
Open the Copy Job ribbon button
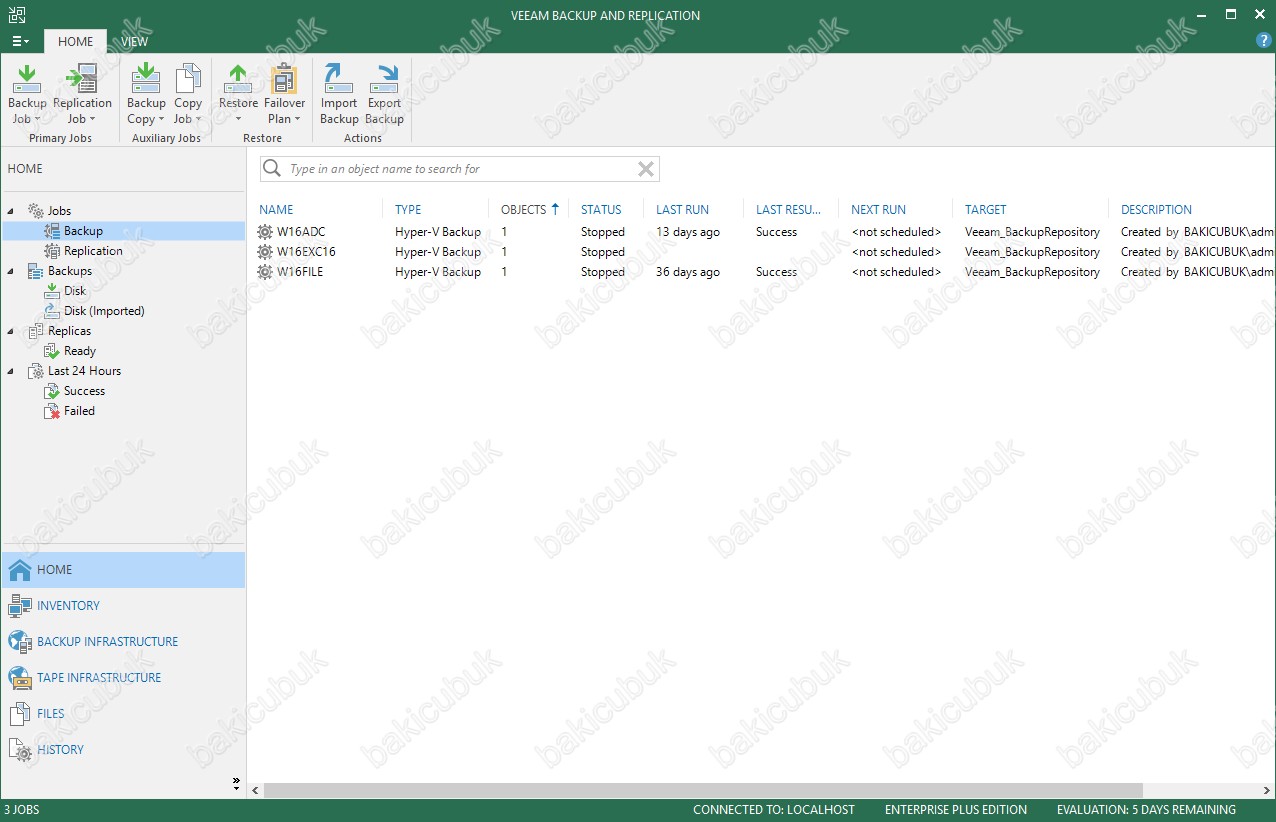(188, 95)
